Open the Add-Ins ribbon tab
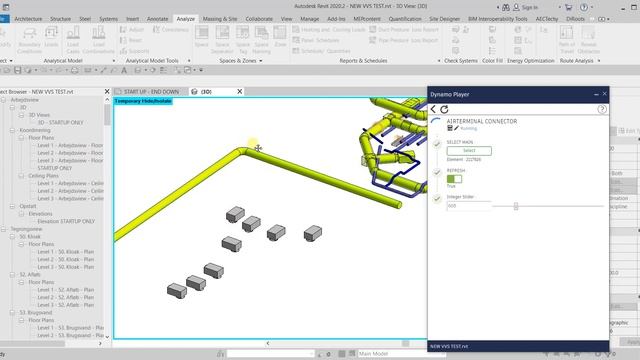The width and height of the screenshot is (640, 360). tap(336, 19)
